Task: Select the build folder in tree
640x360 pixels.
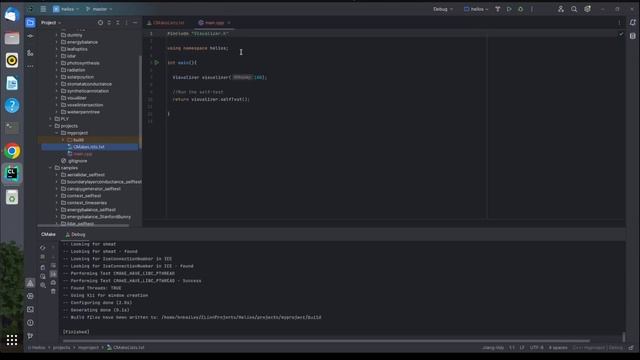Action: point(78,140)
